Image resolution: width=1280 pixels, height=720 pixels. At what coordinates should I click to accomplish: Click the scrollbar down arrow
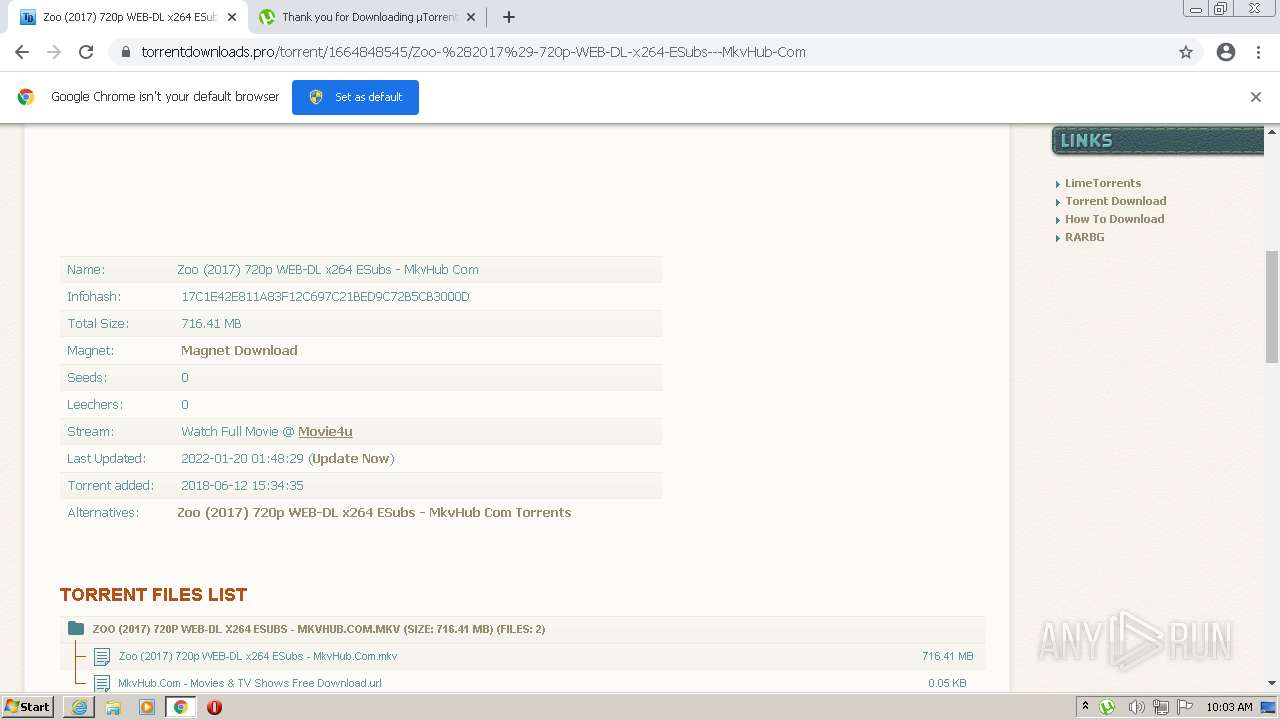(1272, 683)
